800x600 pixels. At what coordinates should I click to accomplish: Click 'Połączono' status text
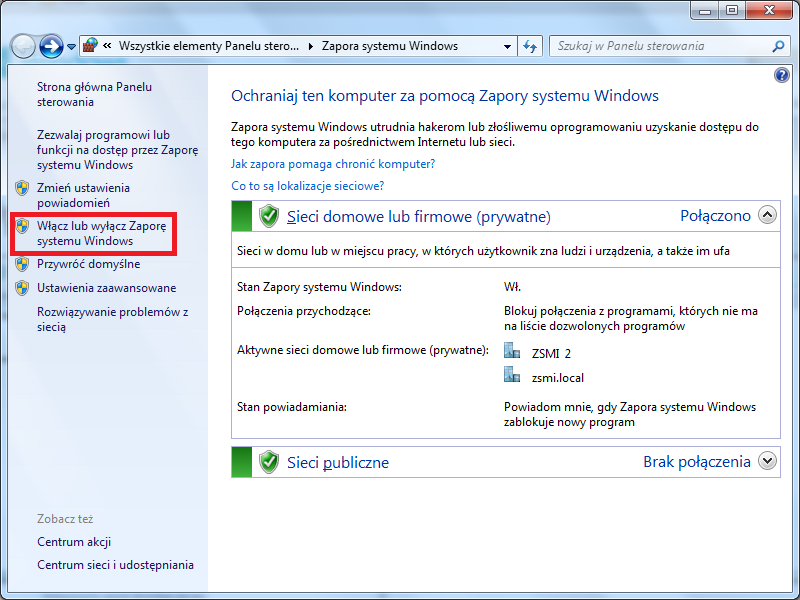coord(715,216)
